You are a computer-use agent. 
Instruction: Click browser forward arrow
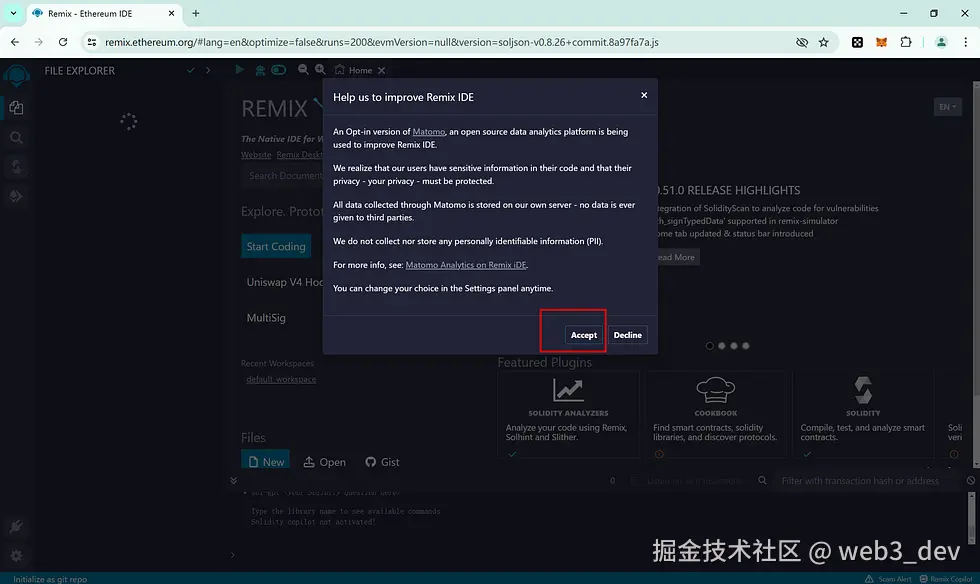pyautogui.click(x=39, y=42)
